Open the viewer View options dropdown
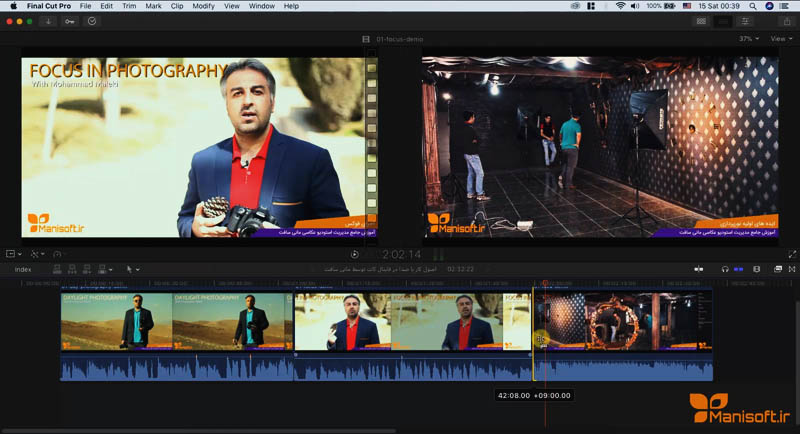Image resolution: width=800 pixels, height=434 pixels. point(781,39)
